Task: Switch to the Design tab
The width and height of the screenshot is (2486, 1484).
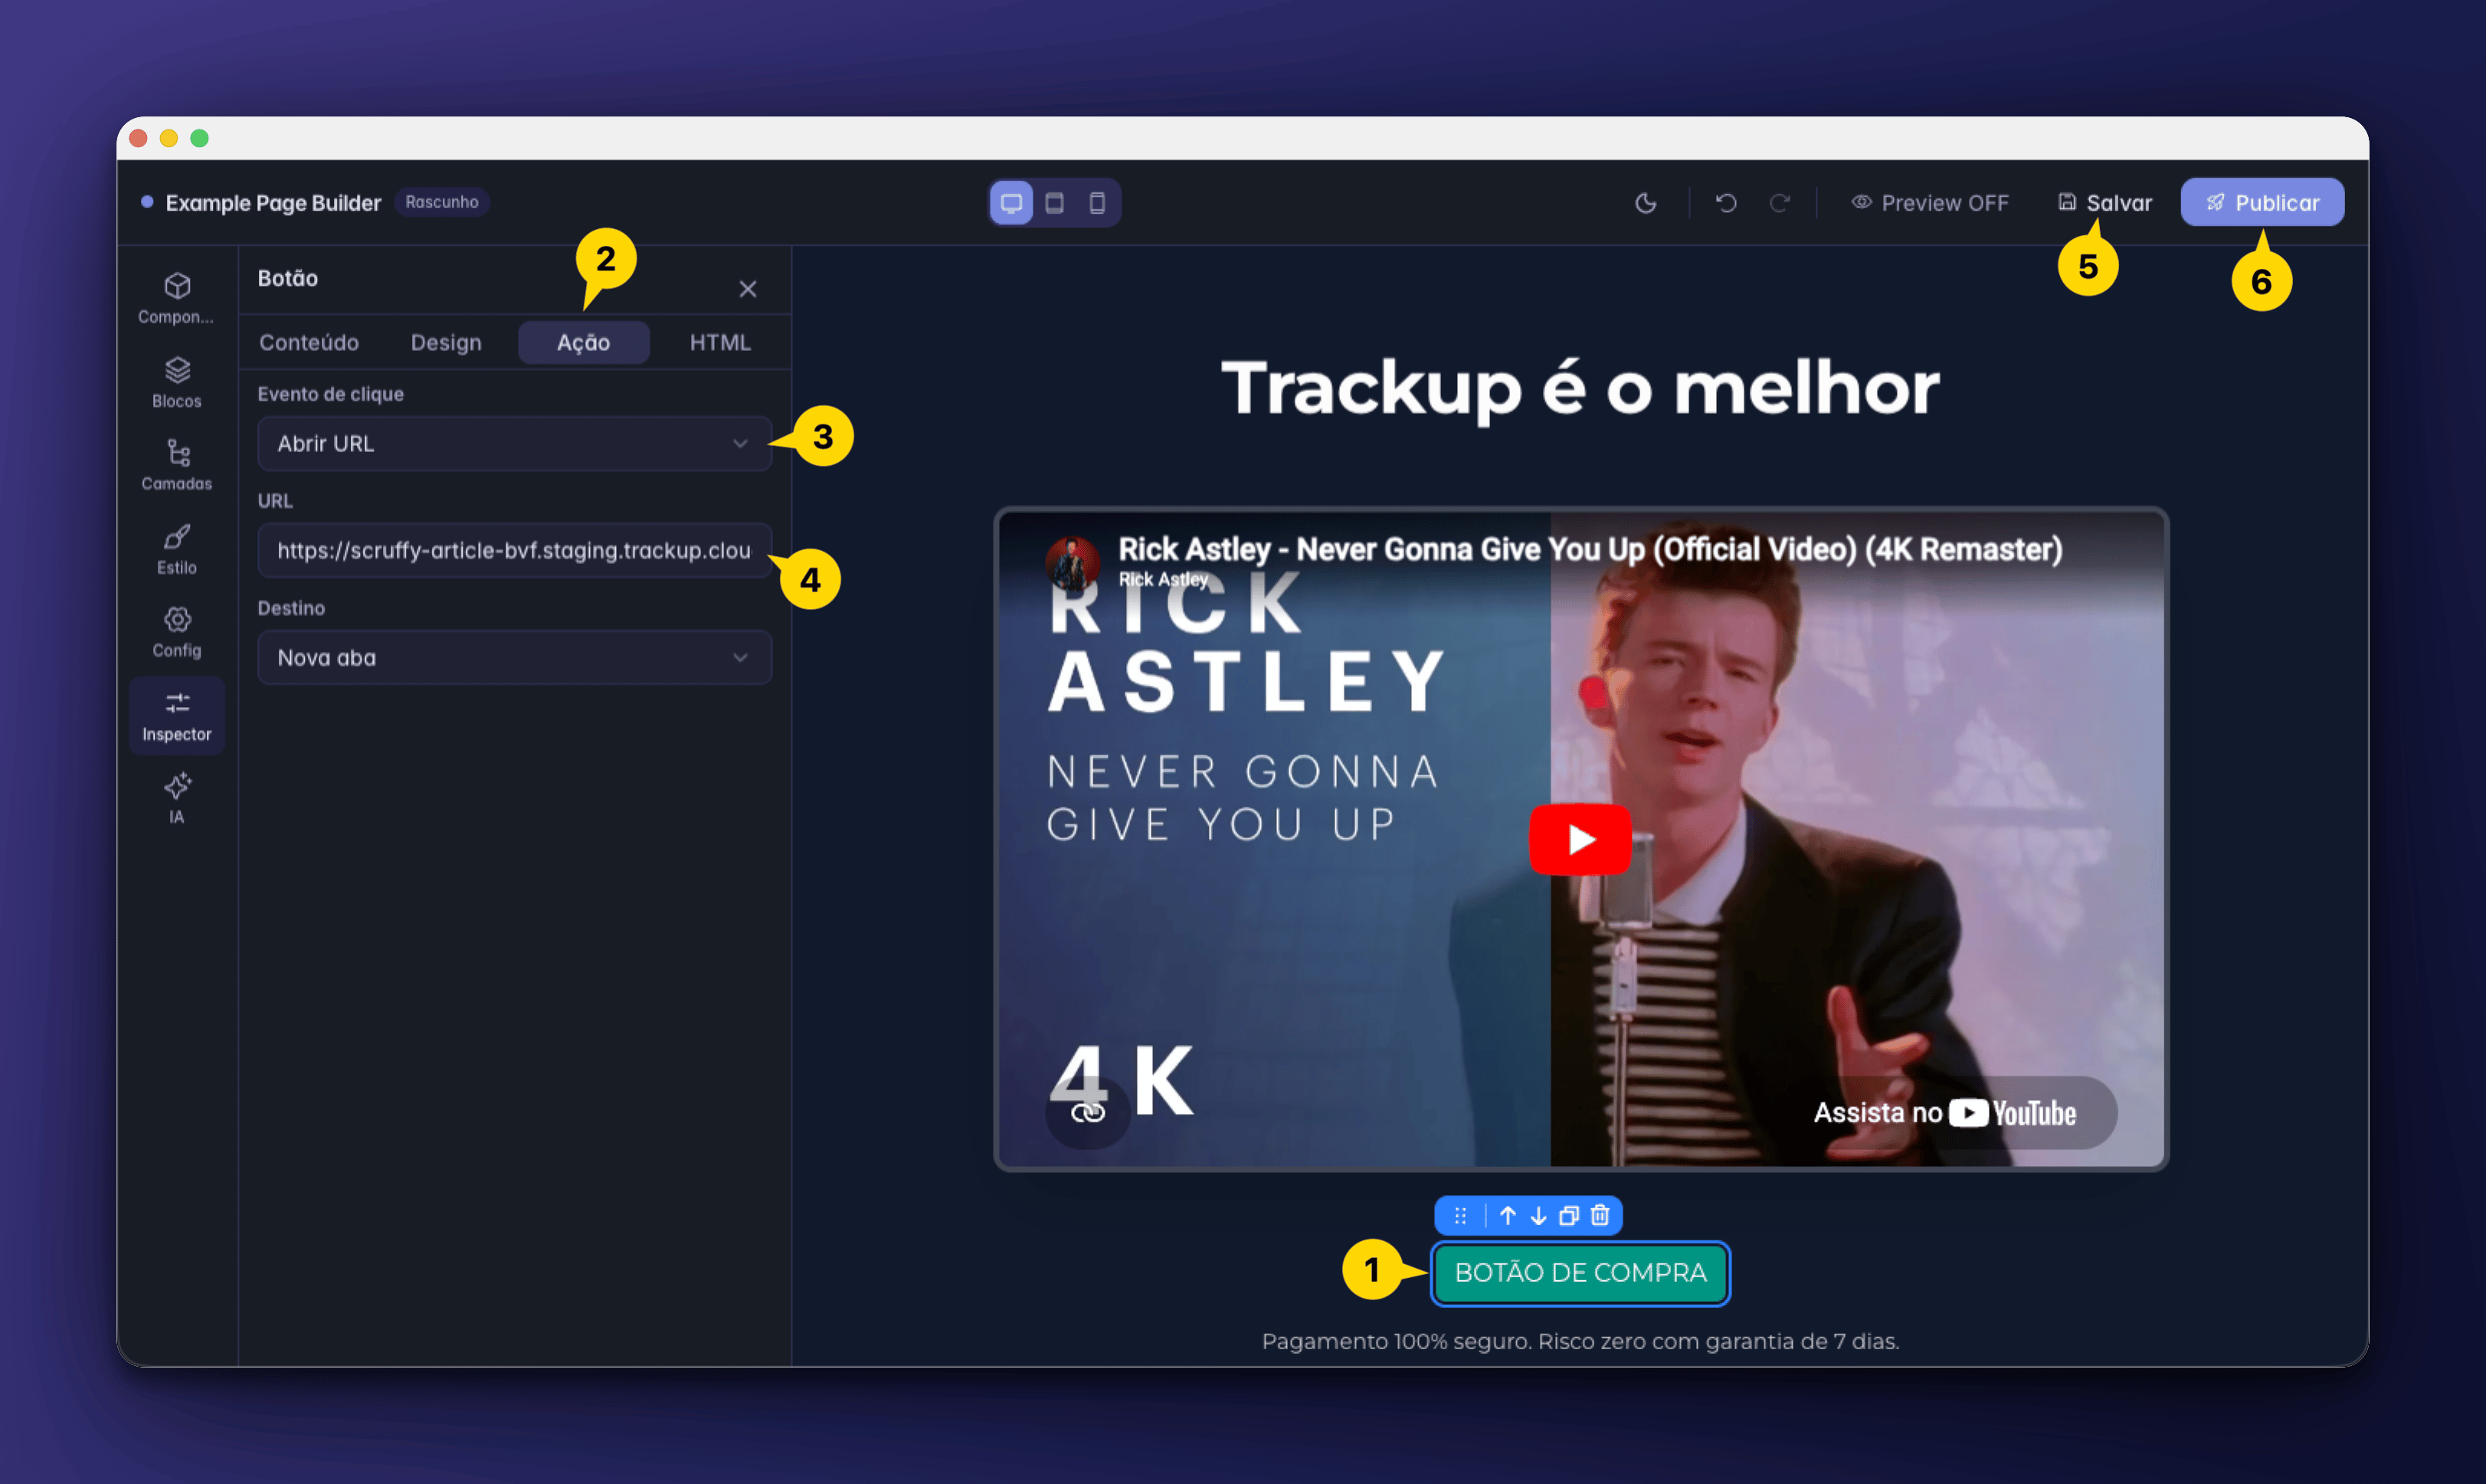Action: pyautogui.click(x=446, y=342)
